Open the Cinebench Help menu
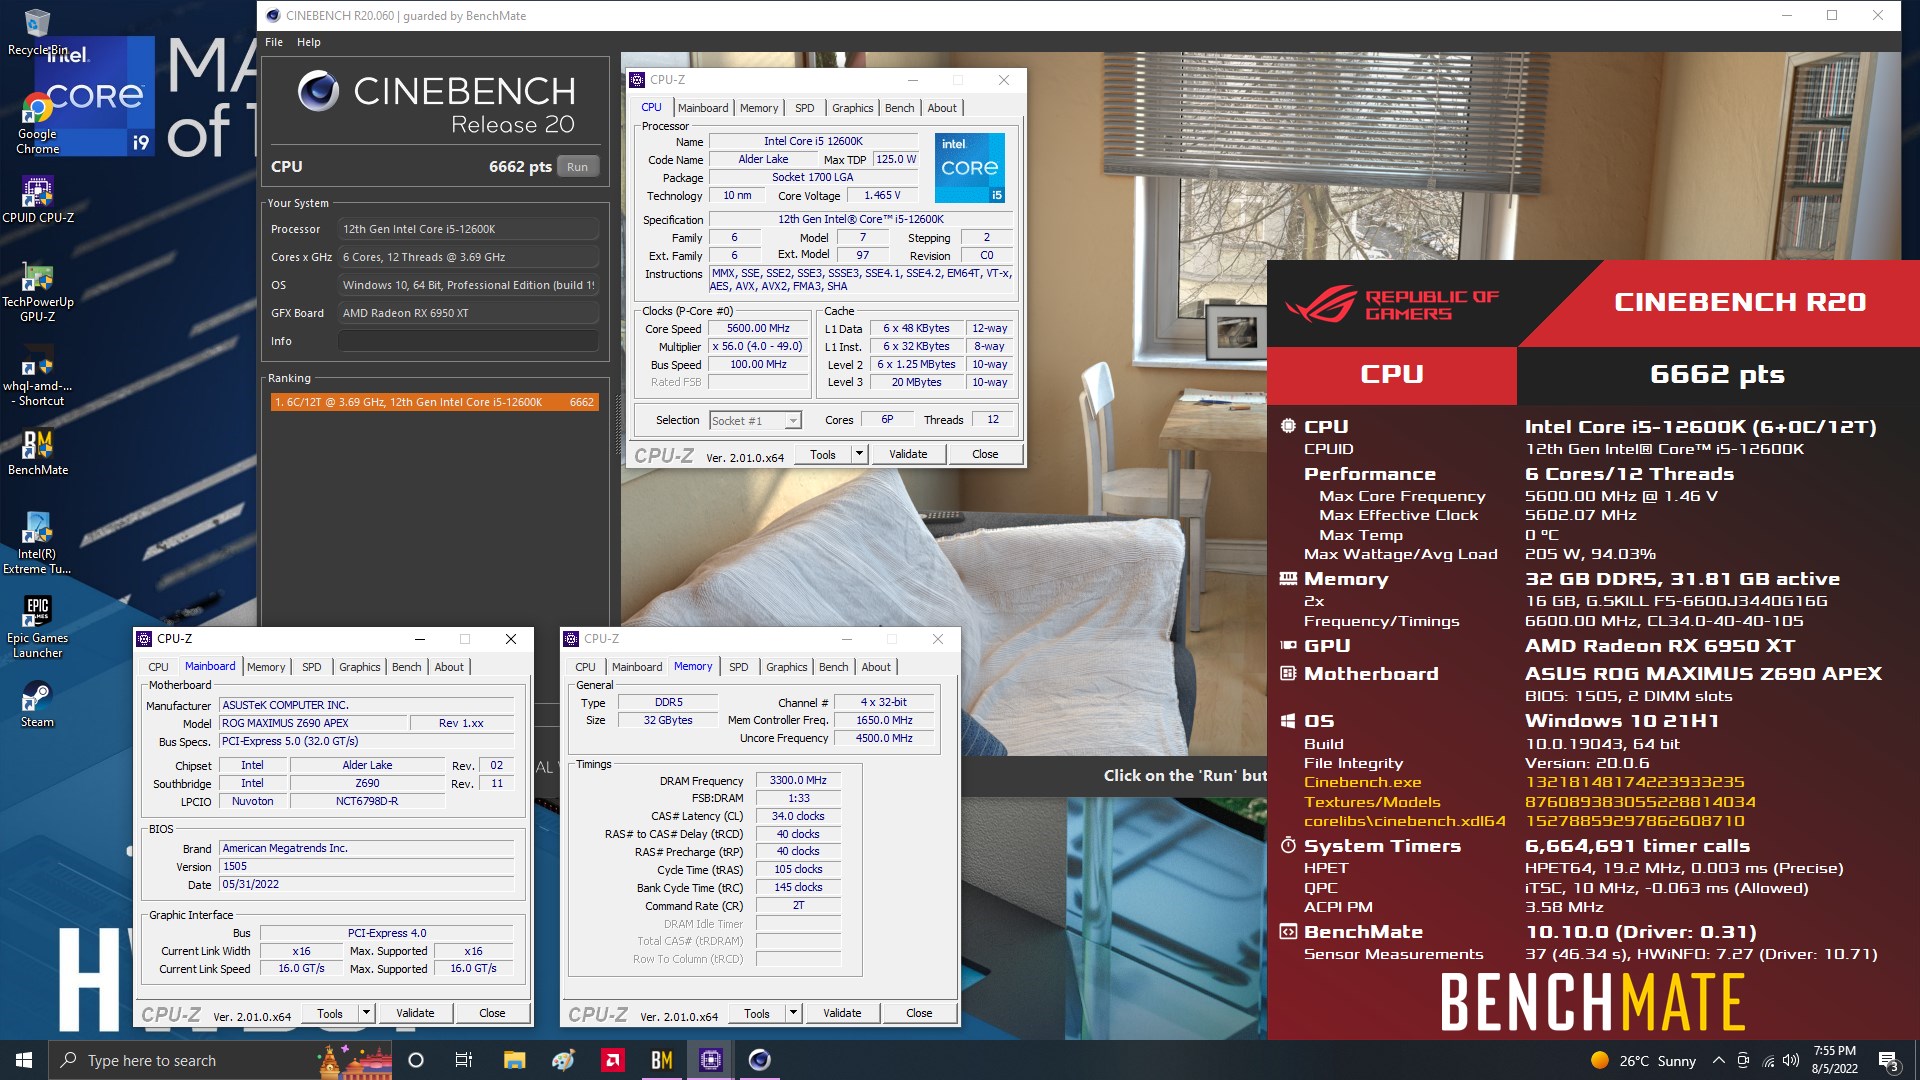The width and height of the screenshot is (1920, 1080). pyautogui.click(x=308, y=42)
